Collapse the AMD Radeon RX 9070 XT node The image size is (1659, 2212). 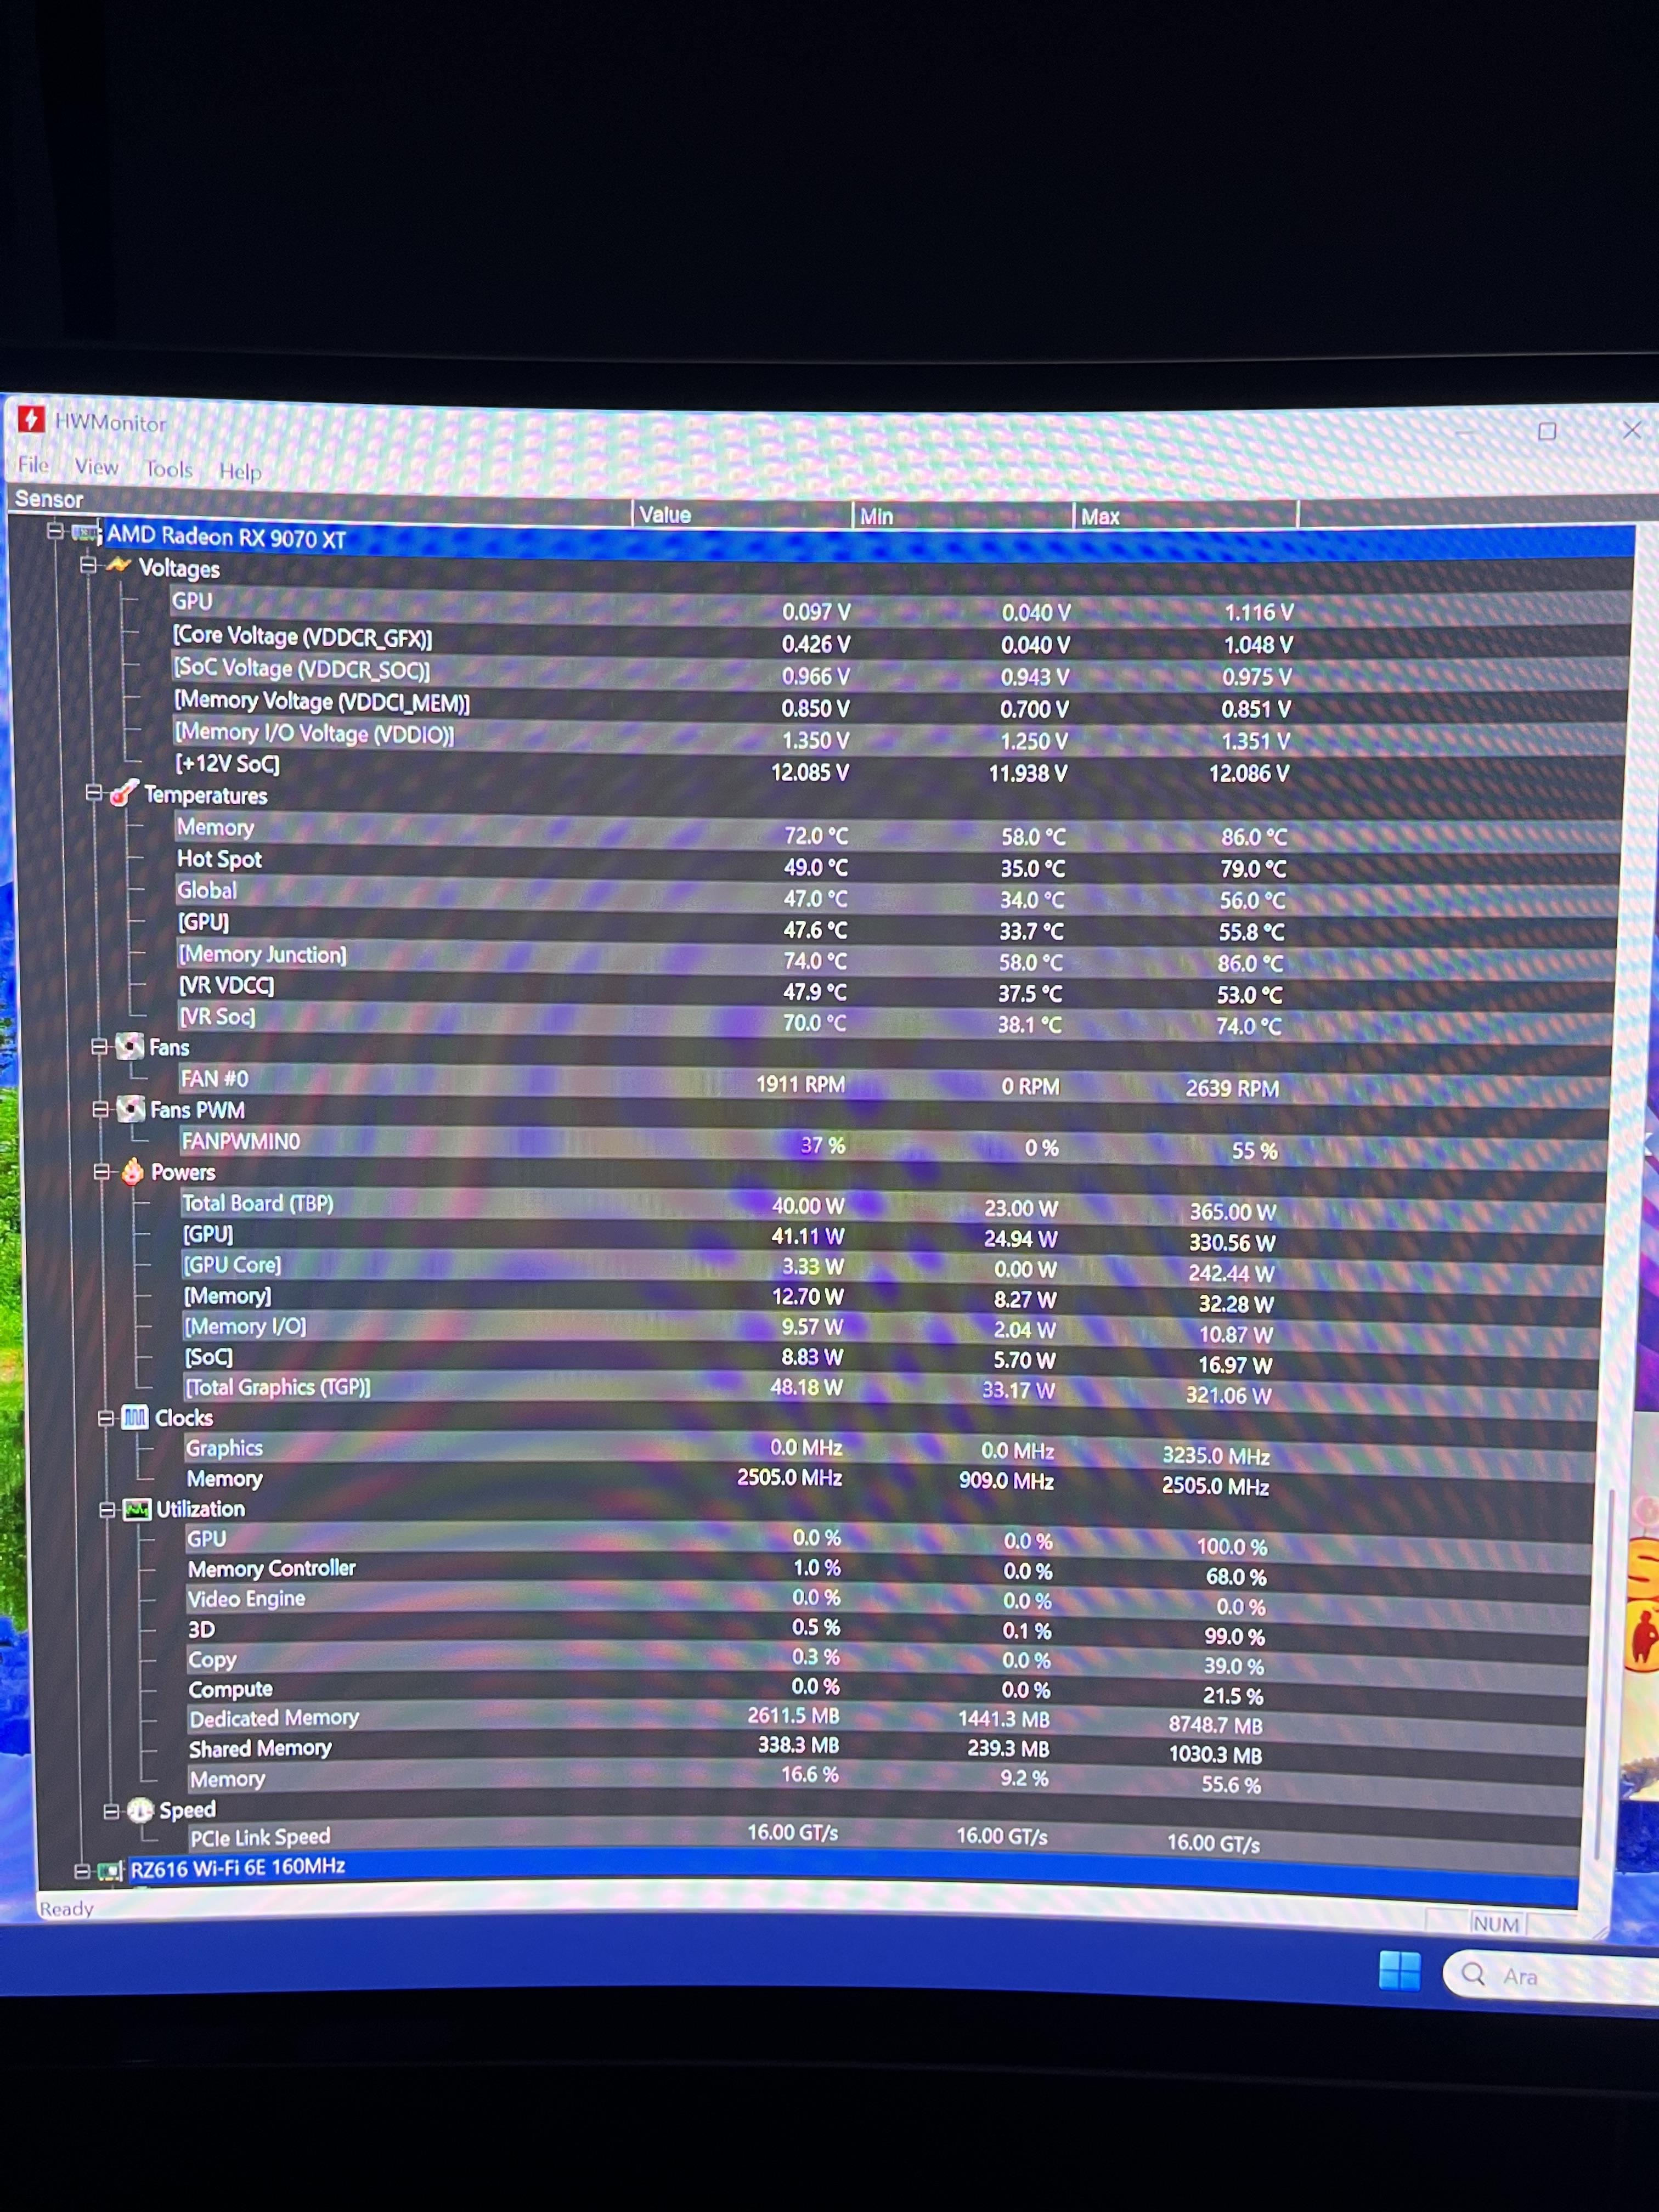tap(55, 531)
